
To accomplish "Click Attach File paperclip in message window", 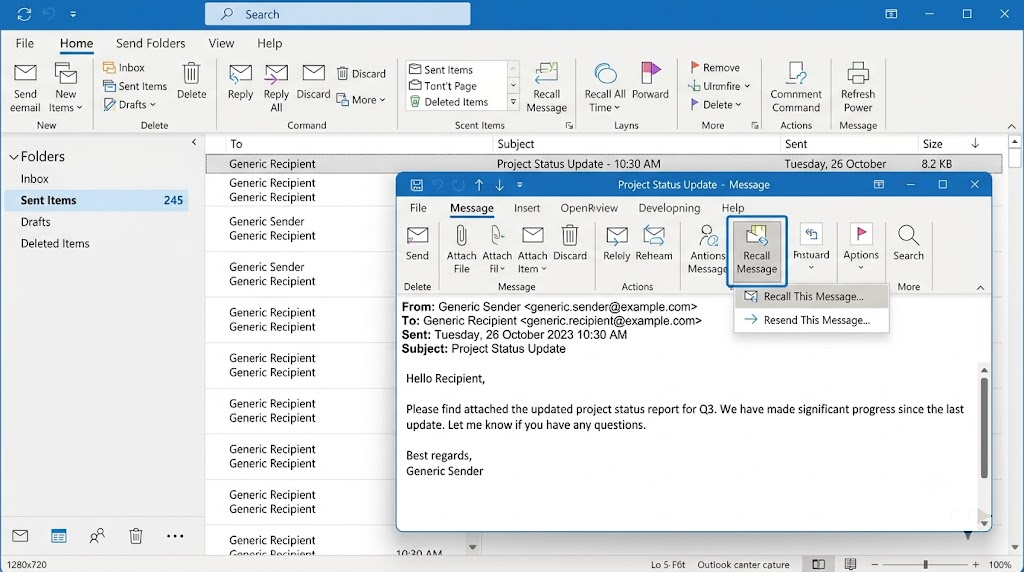I will (x=461, y=236).
